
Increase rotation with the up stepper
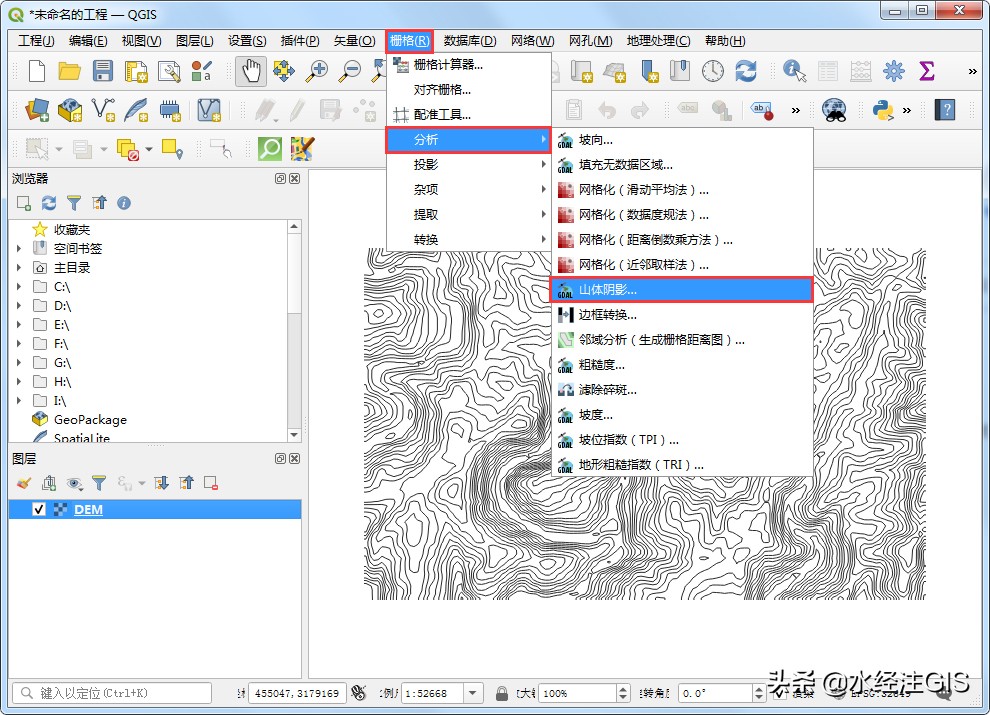point(760,689)
